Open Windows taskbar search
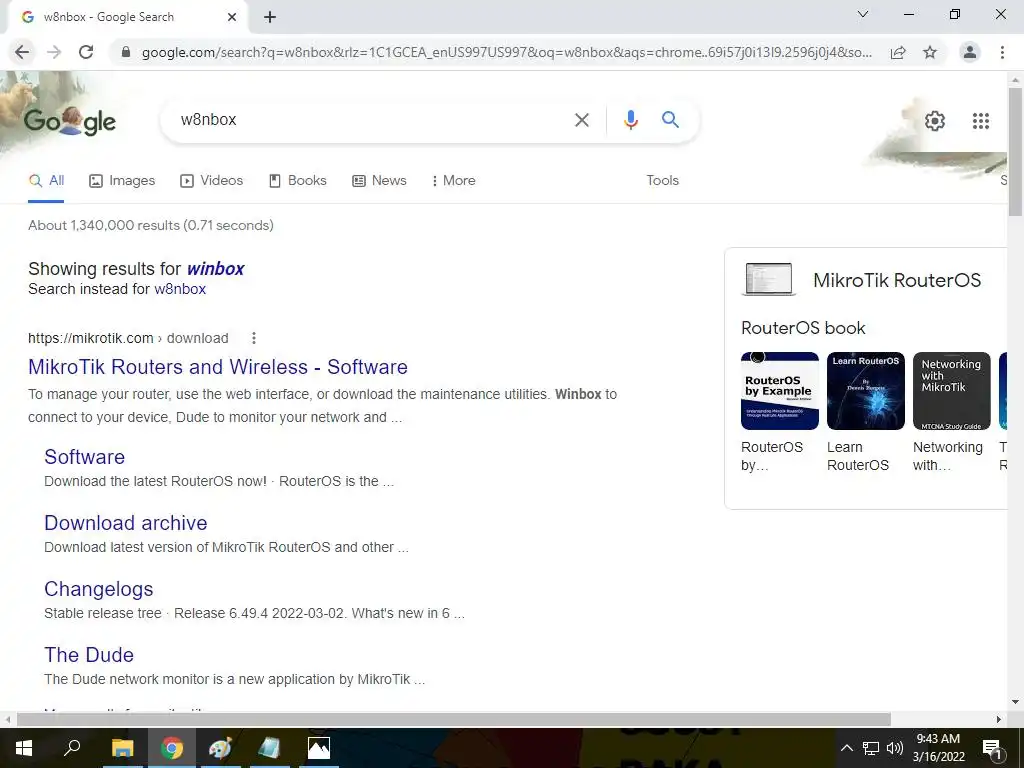 [72, 748]
